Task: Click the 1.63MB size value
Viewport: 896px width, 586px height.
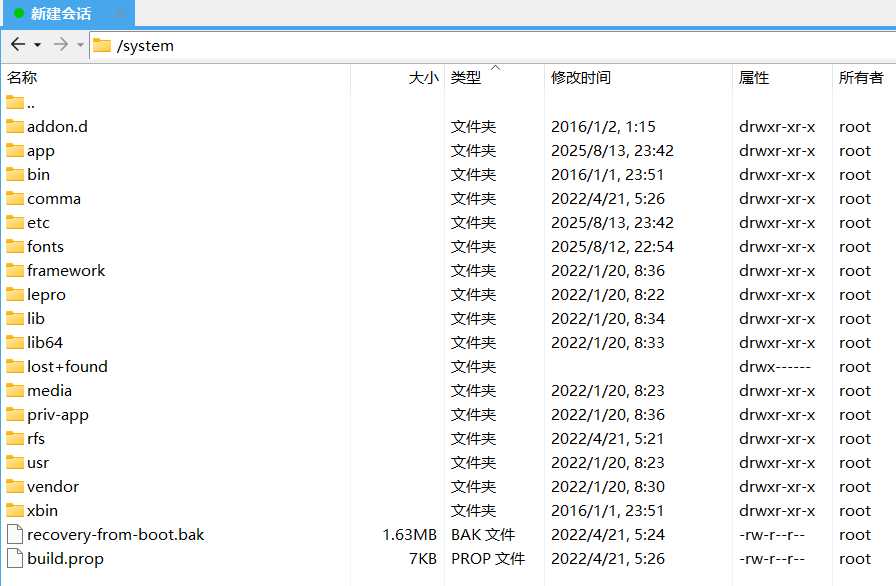Action: tap(409, 535)
